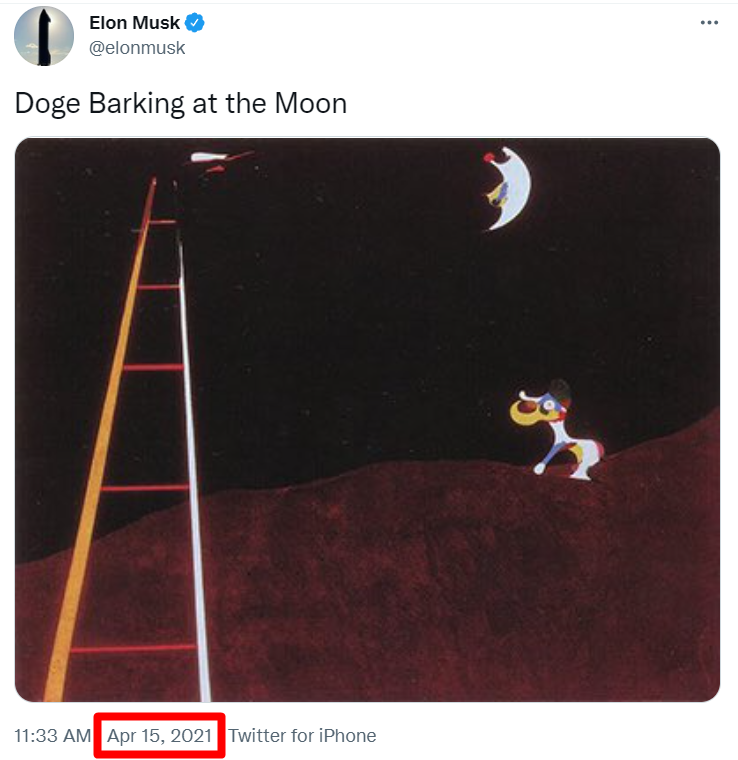This screenshot has height=760, width=738.
Task: Click the bottom red rung of the ladder
Action: click(133, 649)
